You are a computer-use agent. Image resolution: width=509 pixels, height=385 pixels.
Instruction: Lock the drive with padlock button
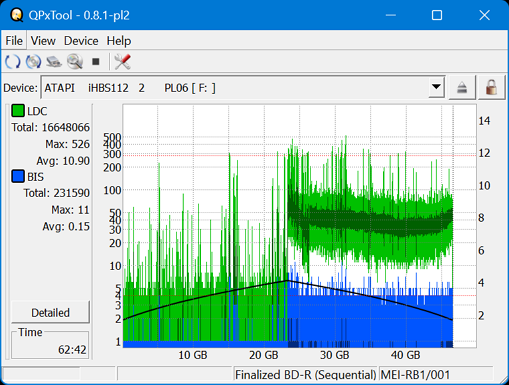tap(491, 88)
